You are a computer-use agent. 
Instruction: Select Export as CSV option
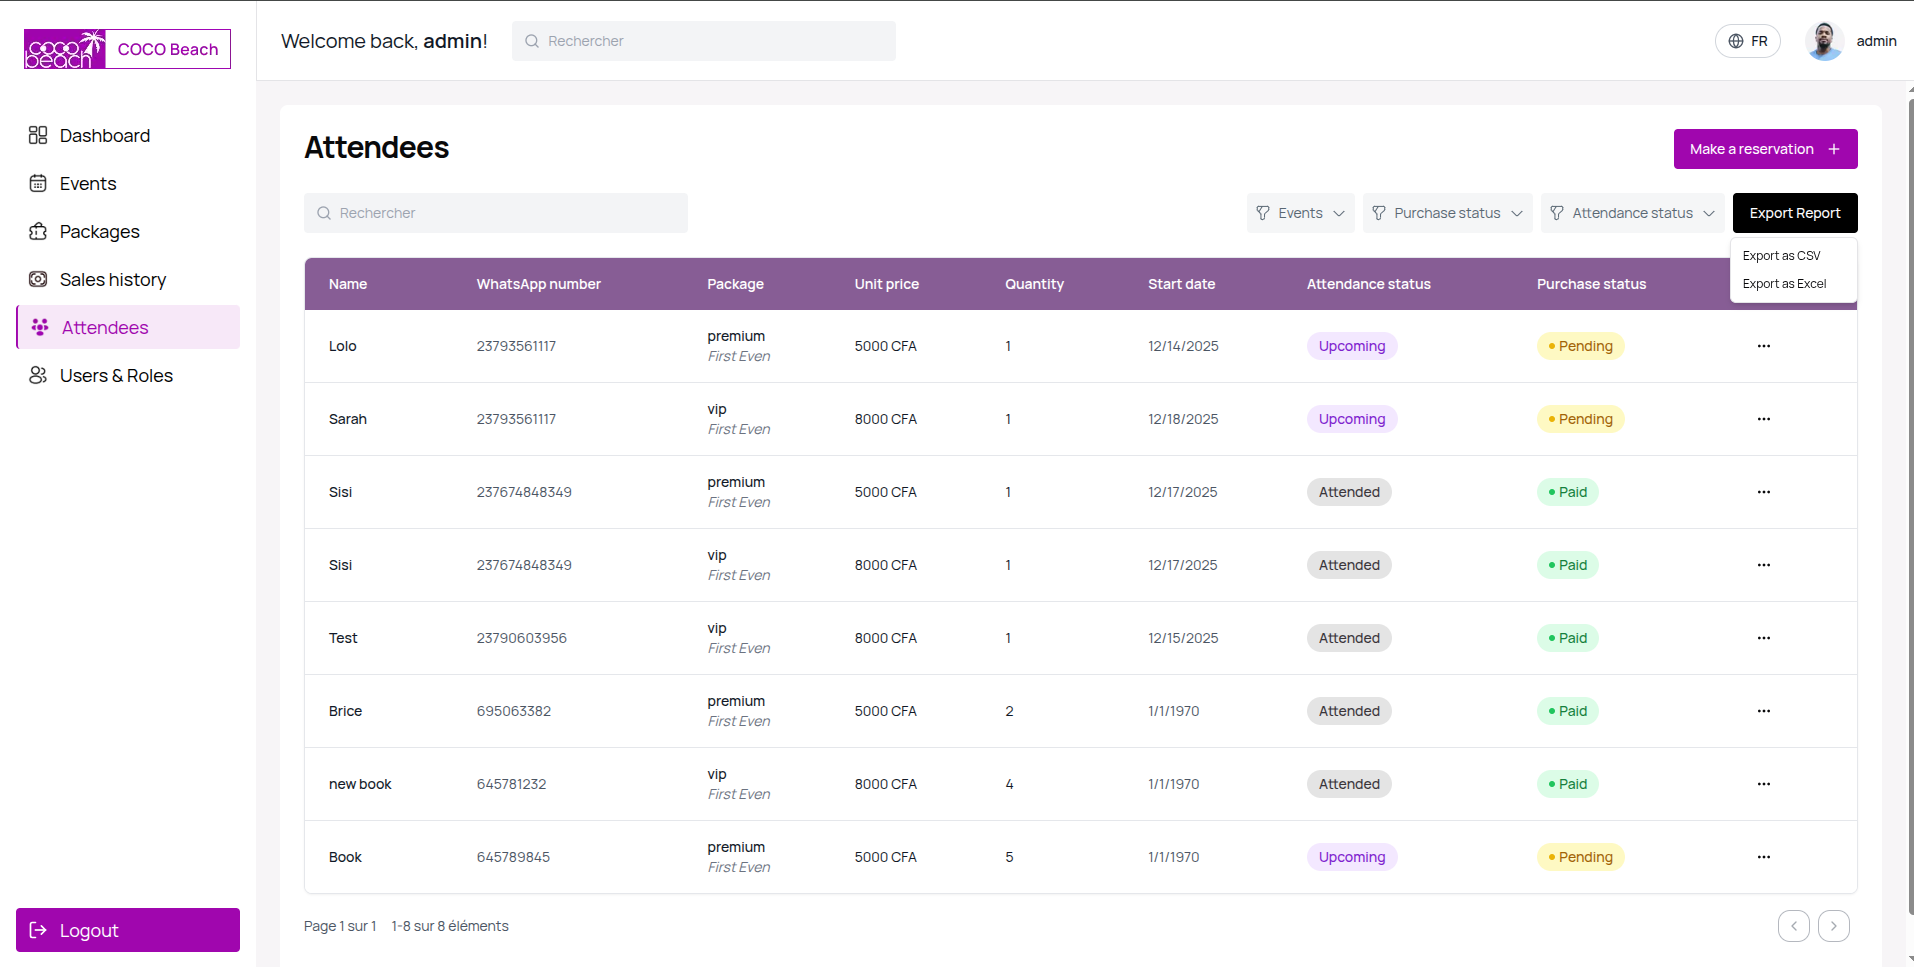point(1781,256)
